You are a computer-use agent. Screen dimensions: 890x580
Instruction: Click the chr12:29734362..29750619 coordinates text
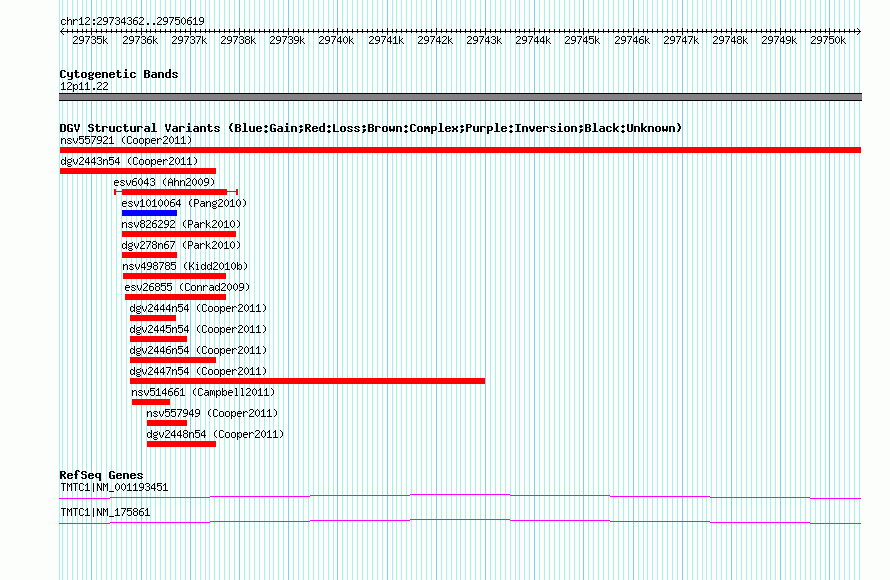[132, 21]
